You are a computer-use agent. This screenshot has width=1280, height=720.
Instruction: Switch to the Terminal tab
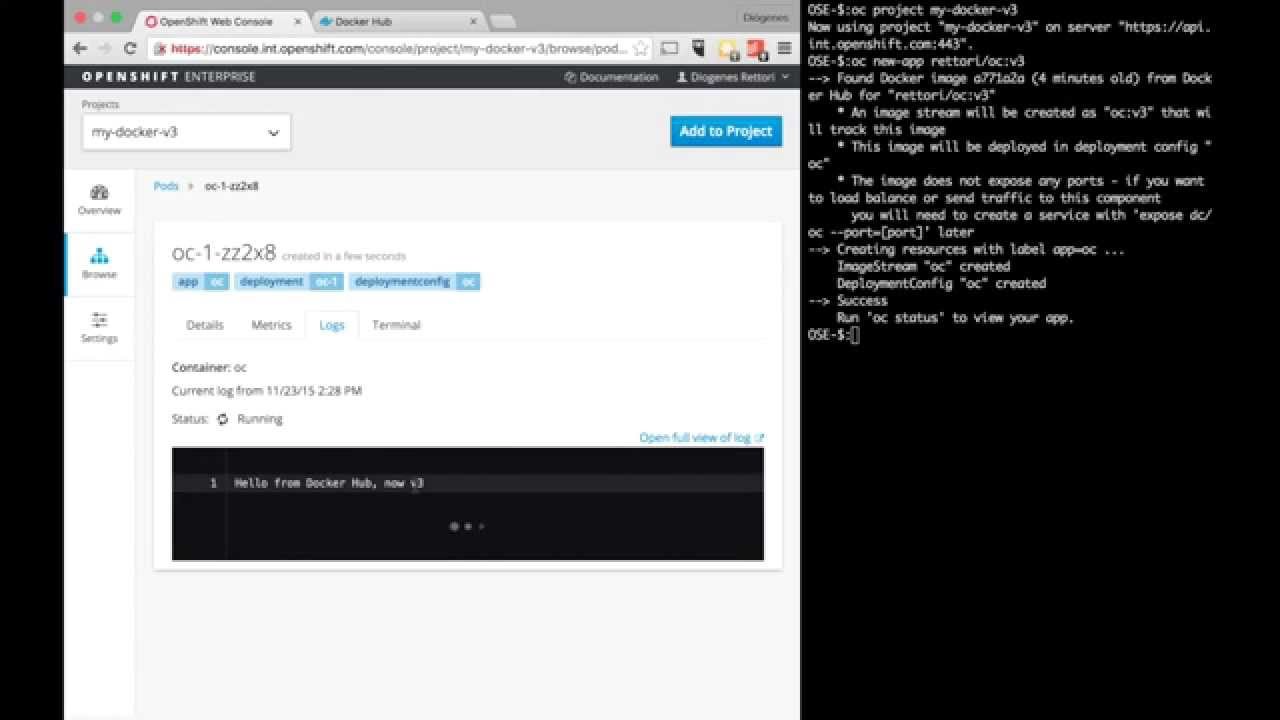(x=396, y=325)
